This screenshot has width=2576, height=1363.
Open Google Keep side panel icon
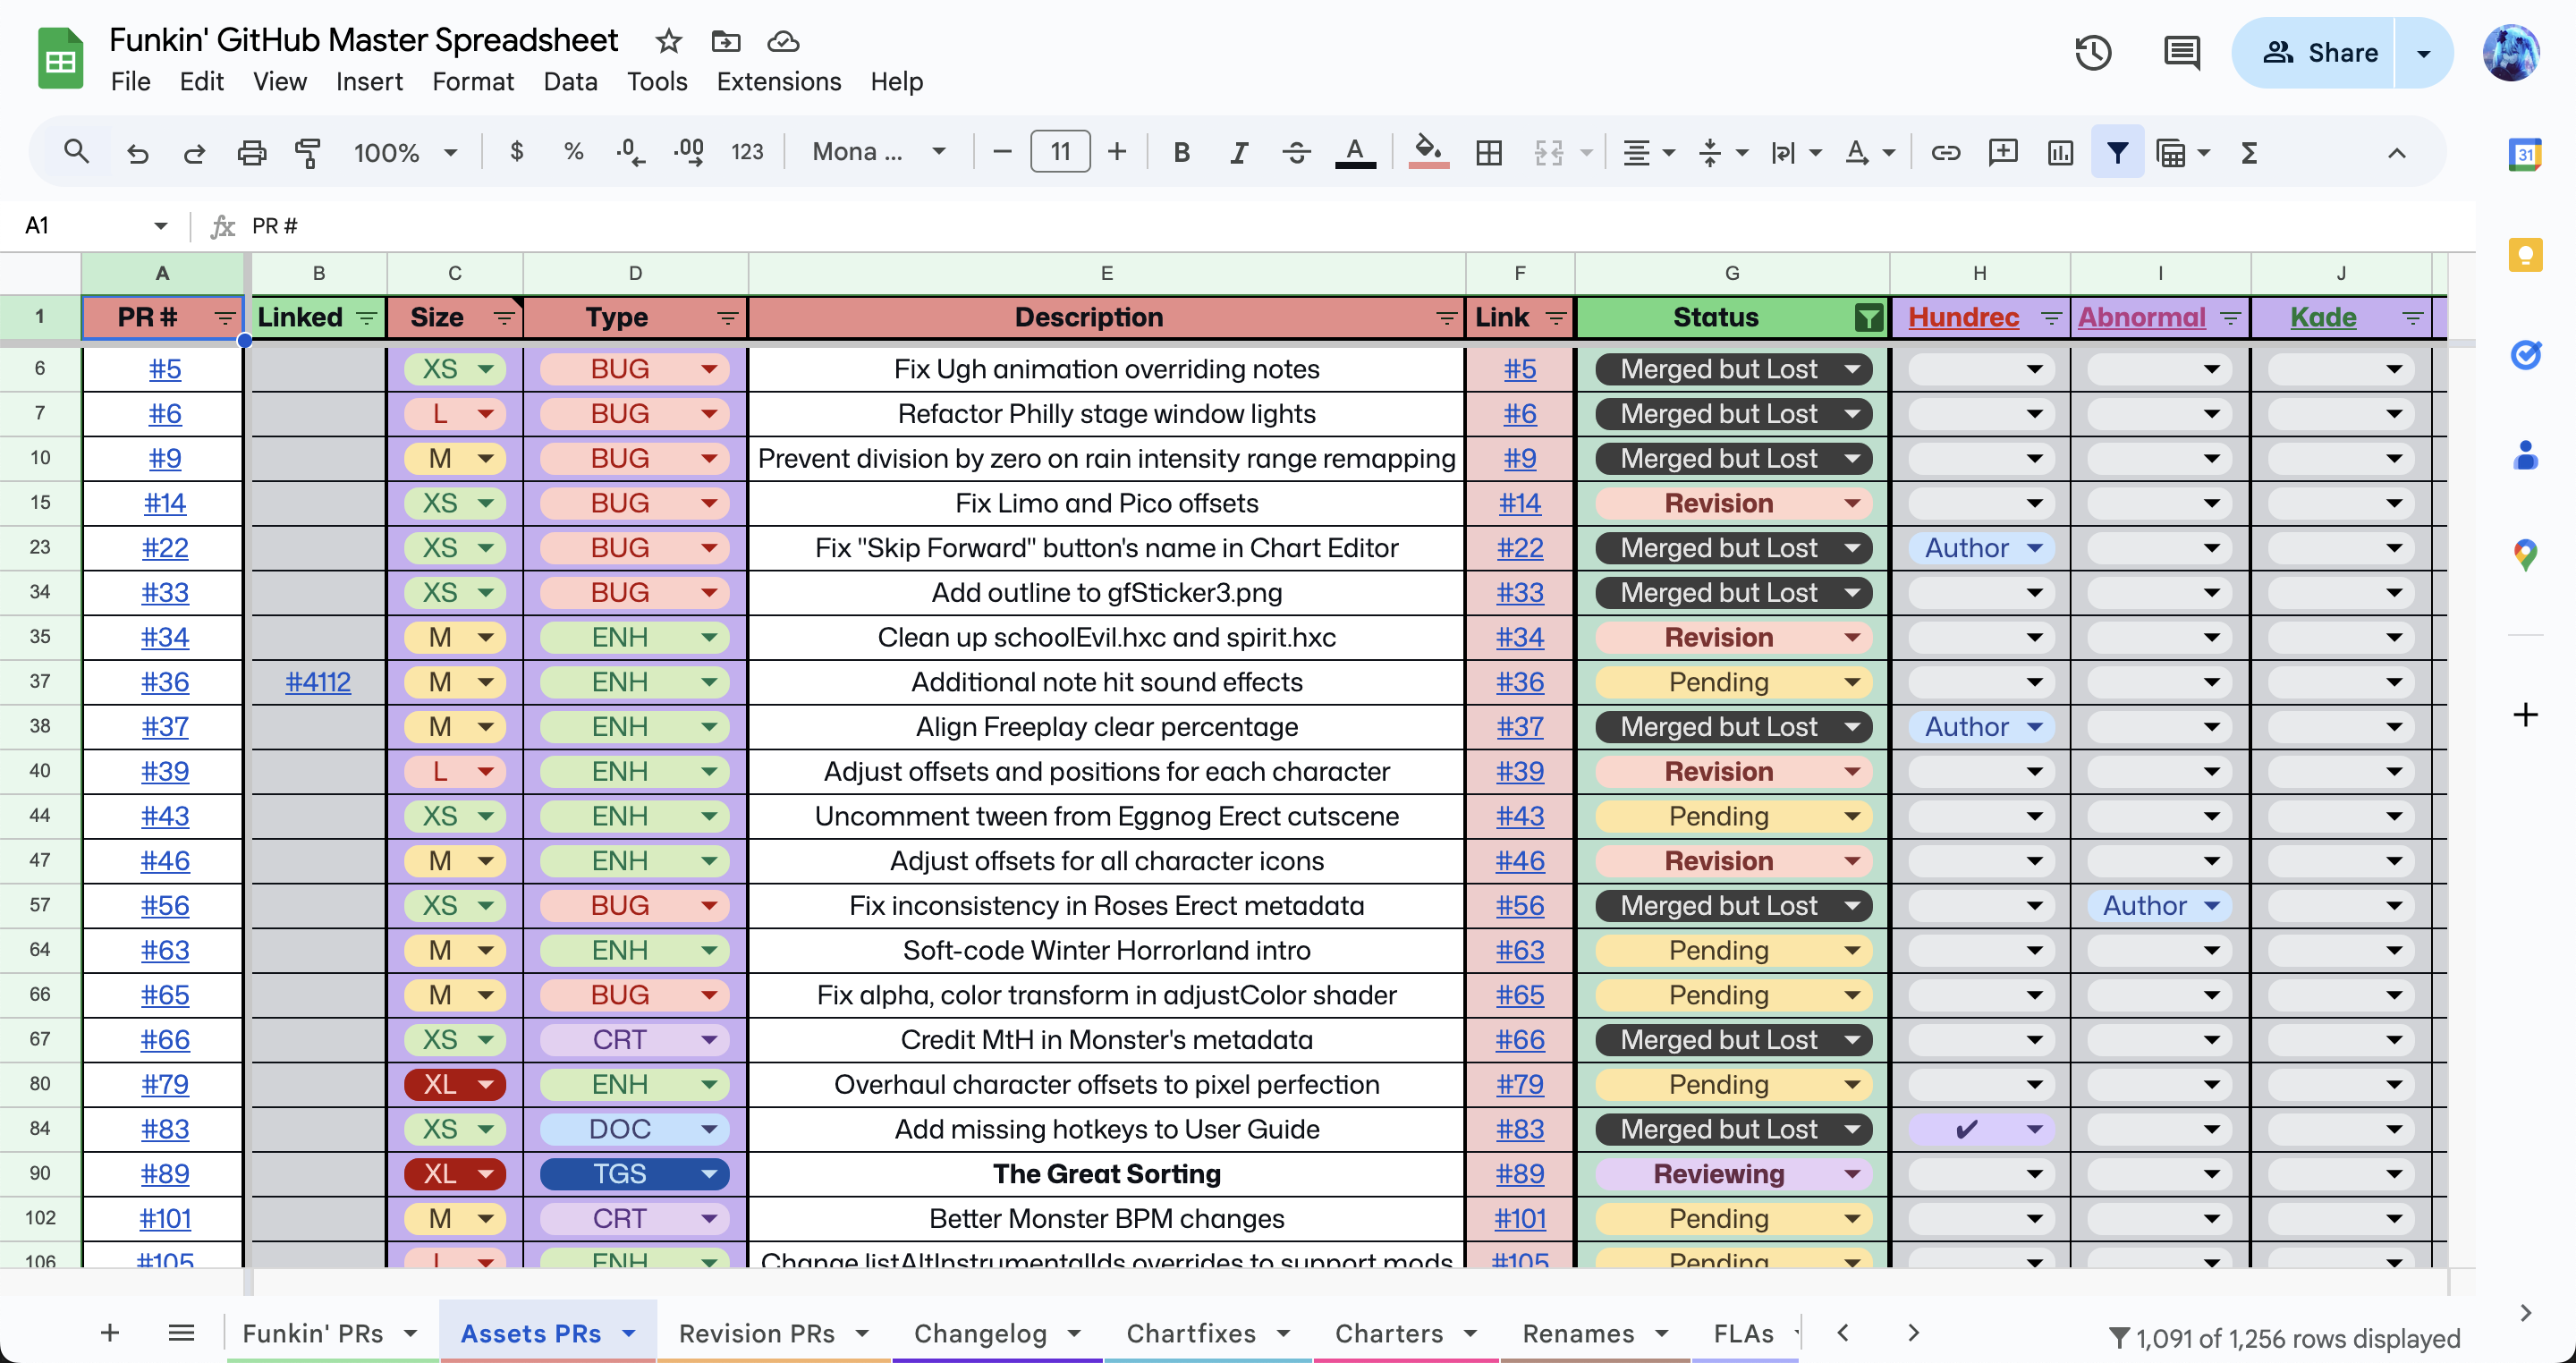pyautogui.click(x=2526, y=255)
